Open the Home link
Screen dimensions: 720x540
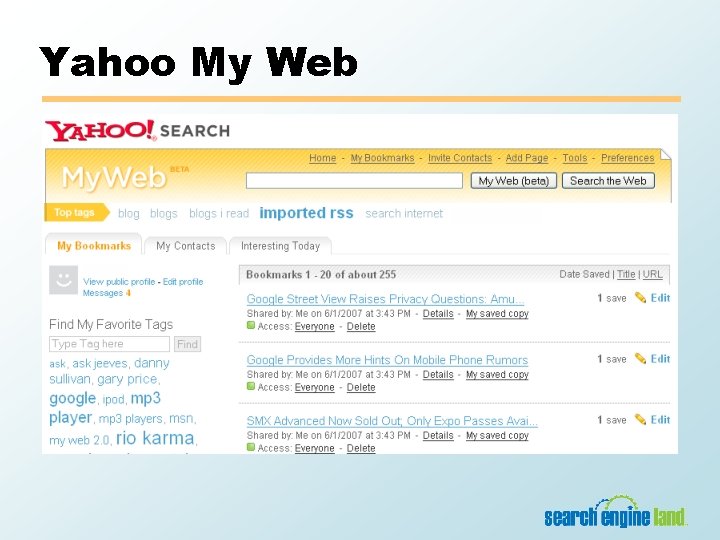[322, 158]
